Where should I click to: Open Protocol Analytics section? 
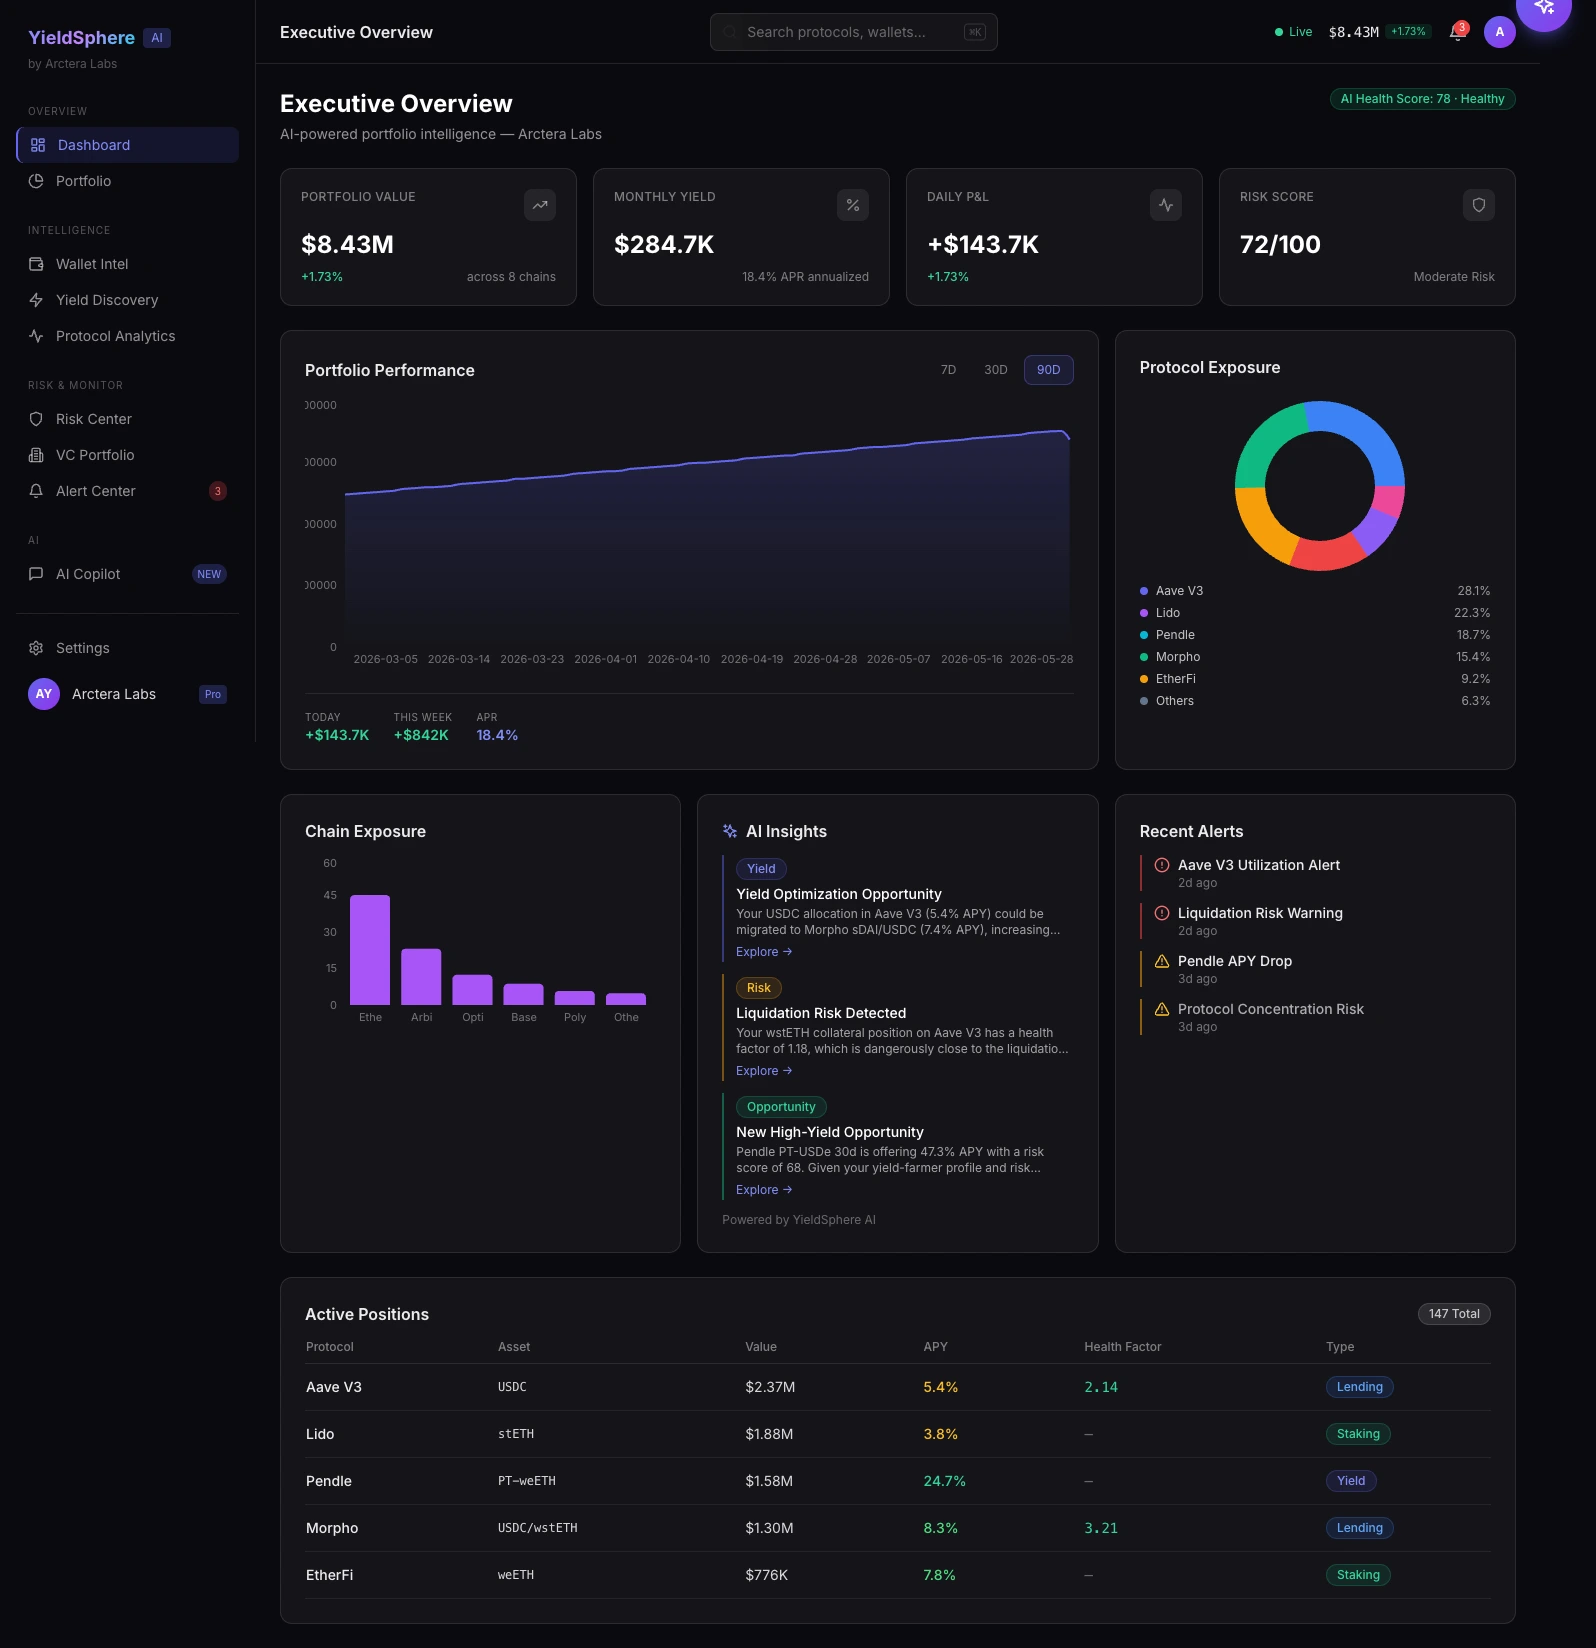click(127, 336)
